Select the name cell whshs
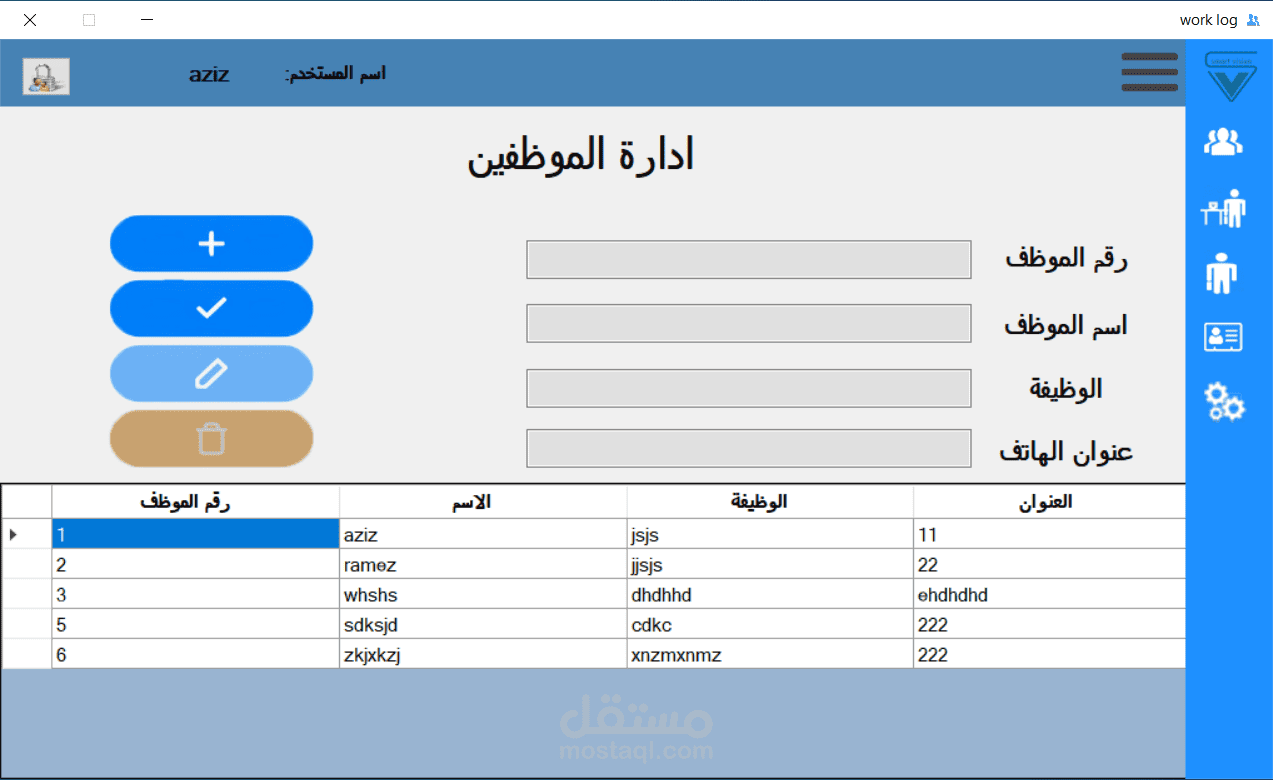Image resolution: width=1273 pixels, height=780 pixels. pyautogui.click(x=483, y=594)
